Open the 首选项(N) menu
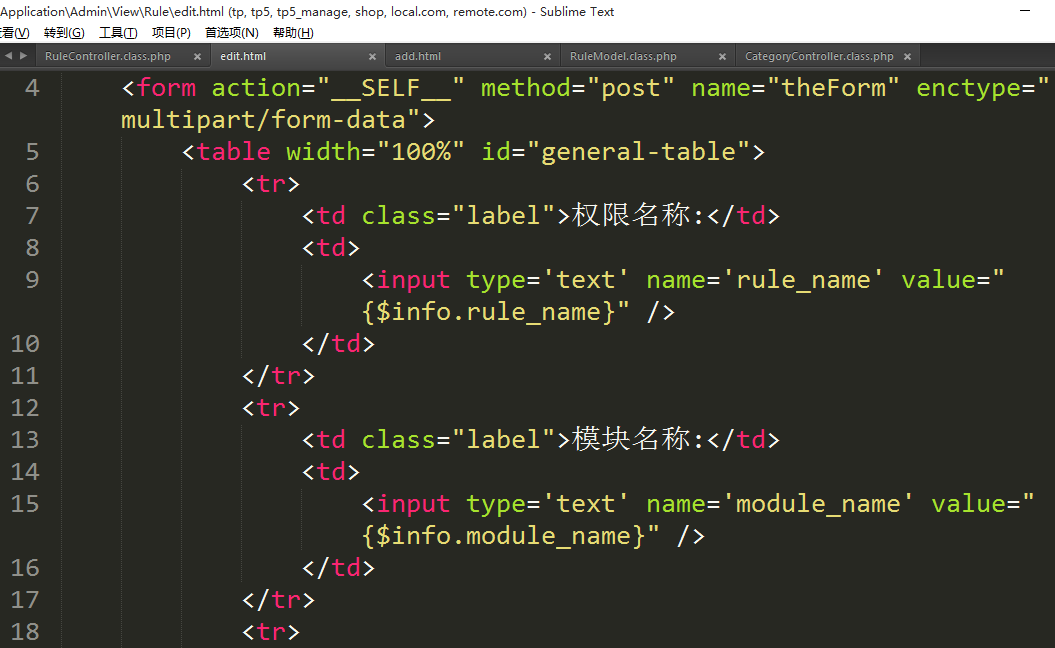This screenshot has height=648, width=1055. click(231, 33)
